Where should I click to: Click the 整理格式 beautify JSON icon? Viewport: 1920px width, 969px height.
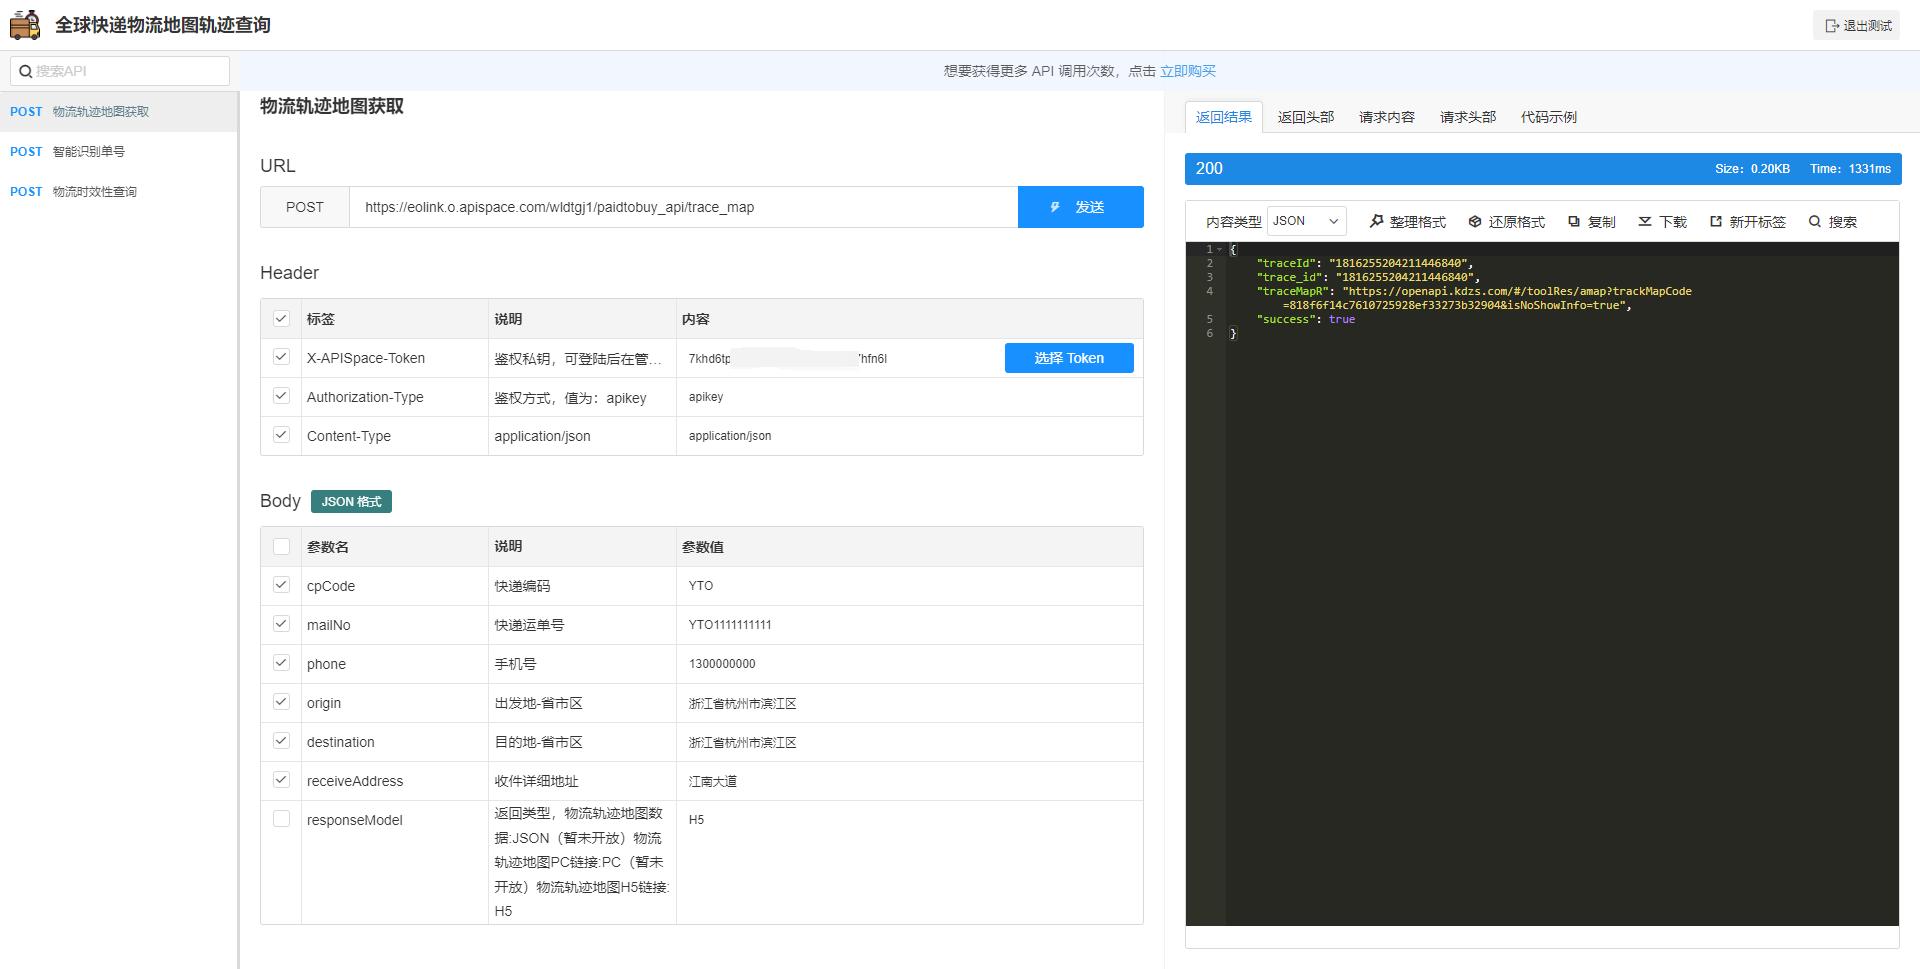pyautogui.click(x=1375, y=221)
